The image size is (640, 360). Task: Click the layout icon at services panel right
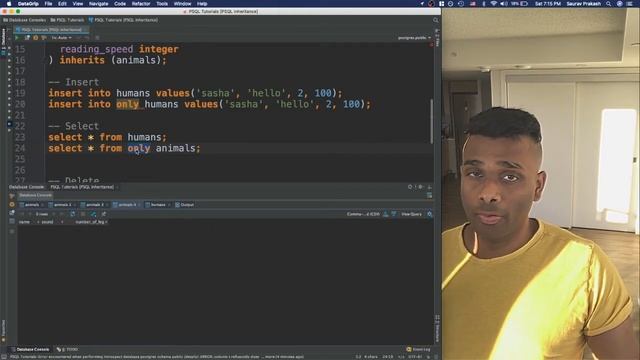[x=429, y=196]
